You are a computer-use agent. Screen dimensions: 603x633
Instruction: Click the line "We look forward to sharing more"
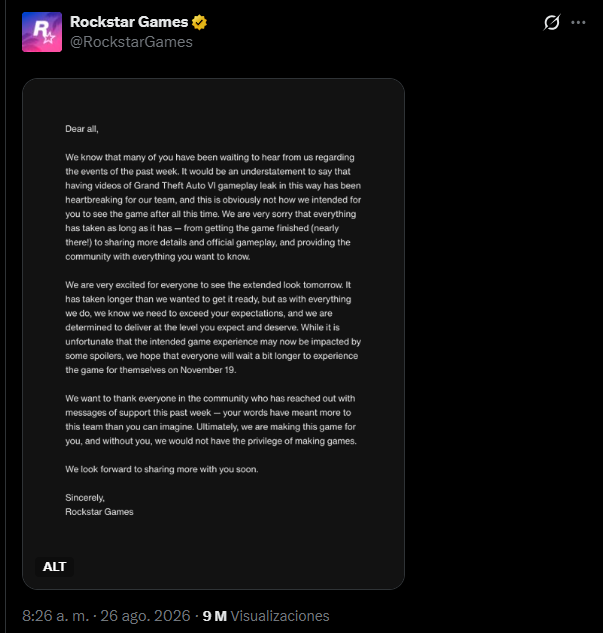point(162,469)
